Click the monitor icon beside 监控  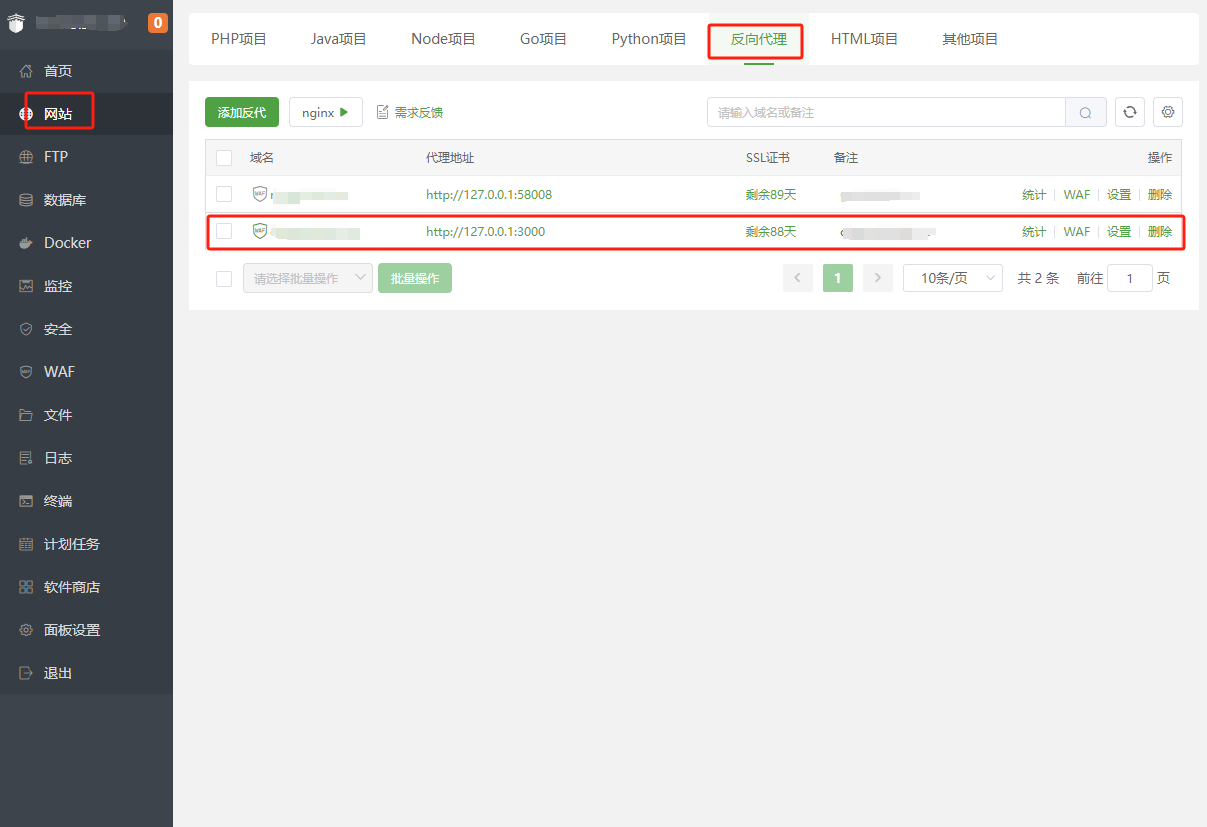pyautogui.click(x=26, y=286)
